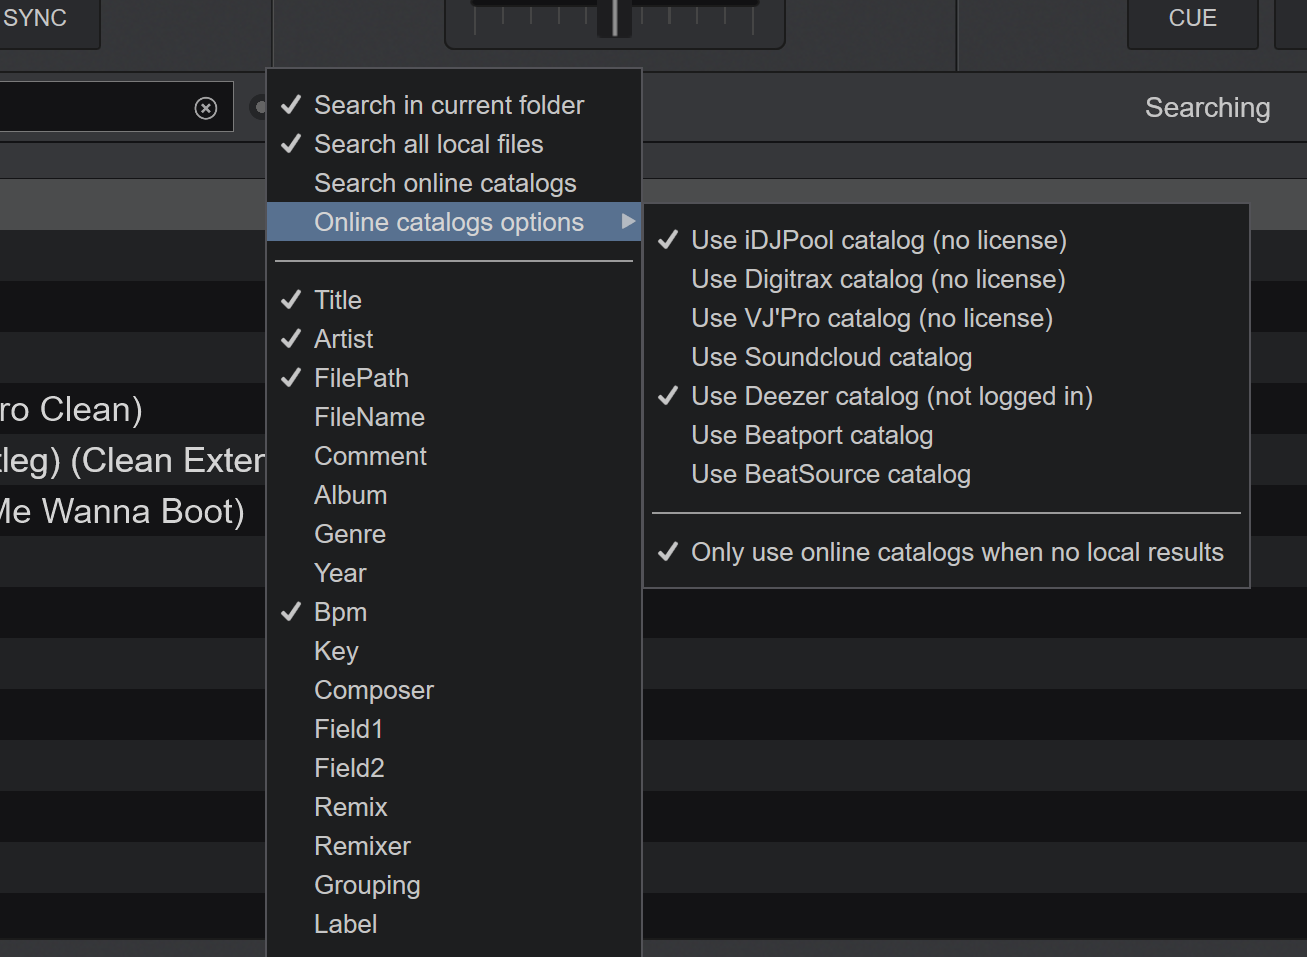Uncheck the Artist search field
1307x957 pixels.
[x=454, y=339]
